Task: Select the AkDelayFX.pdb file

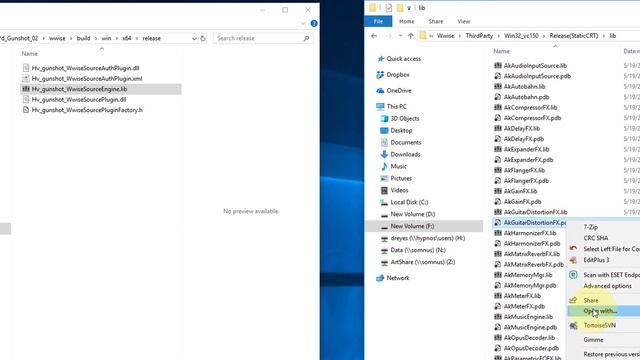Action: pyautogui.click(x=523, y=139)
